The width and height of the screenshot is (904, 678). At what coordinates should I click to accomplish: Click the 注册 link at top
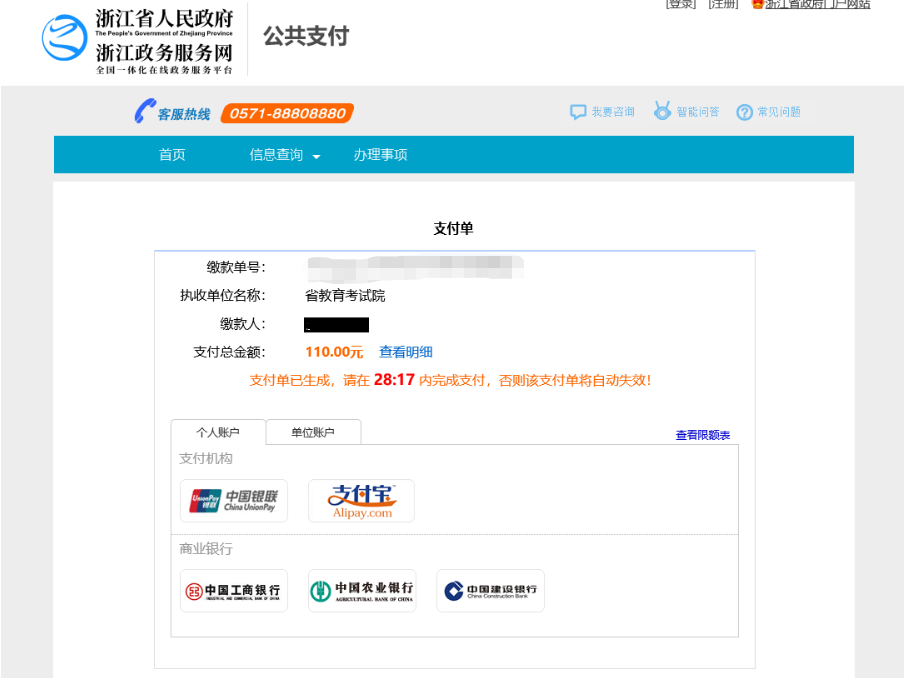pos(723,4)
